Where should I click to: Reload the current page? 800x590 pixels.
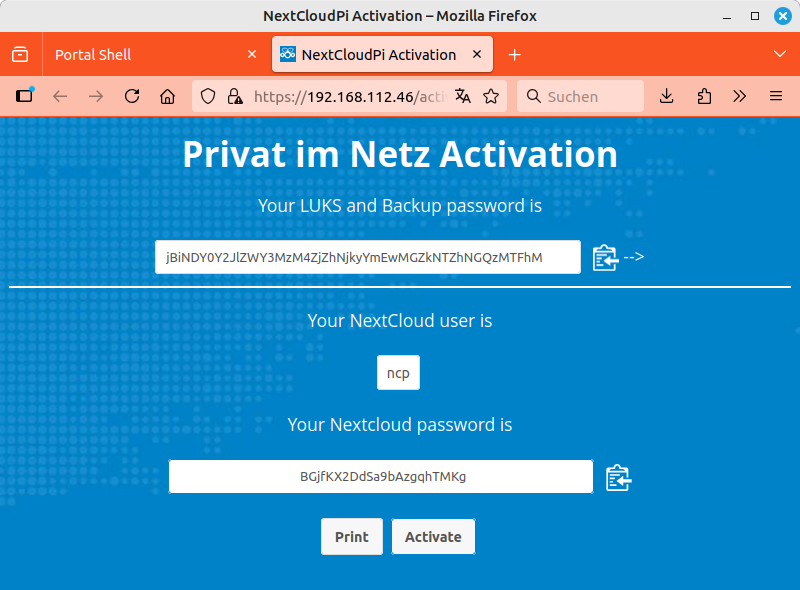click(x=131, y=96)
